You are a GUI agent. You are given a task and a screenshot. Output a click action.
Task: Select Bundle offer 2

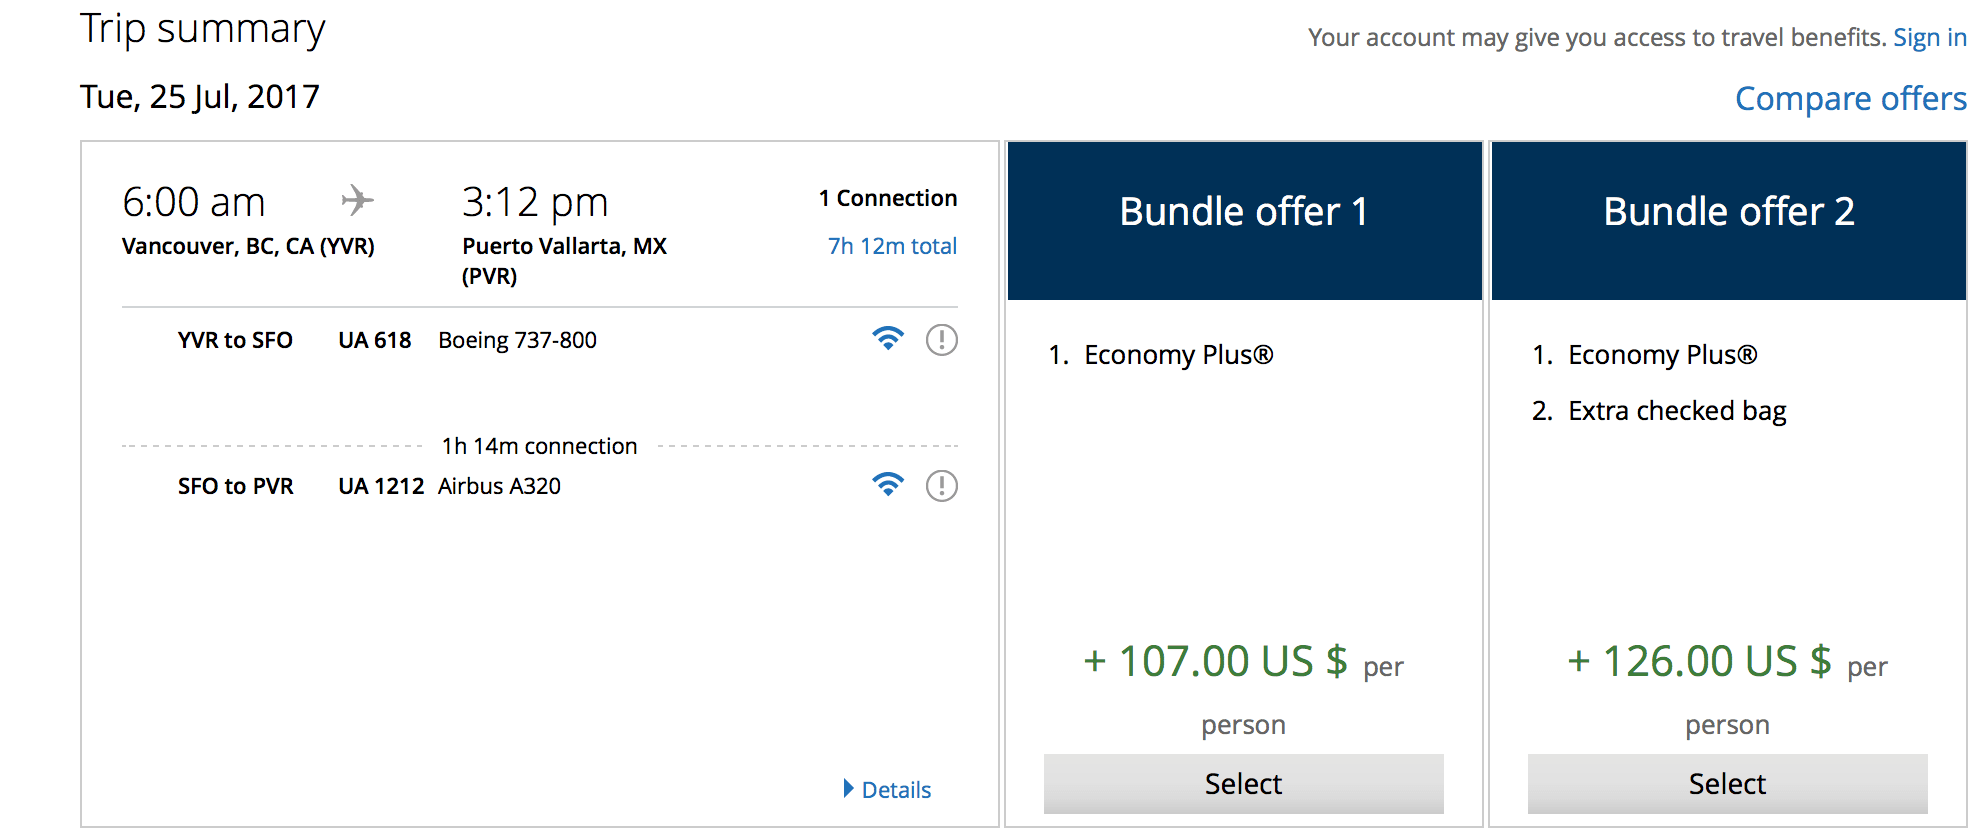point(1727,783)
